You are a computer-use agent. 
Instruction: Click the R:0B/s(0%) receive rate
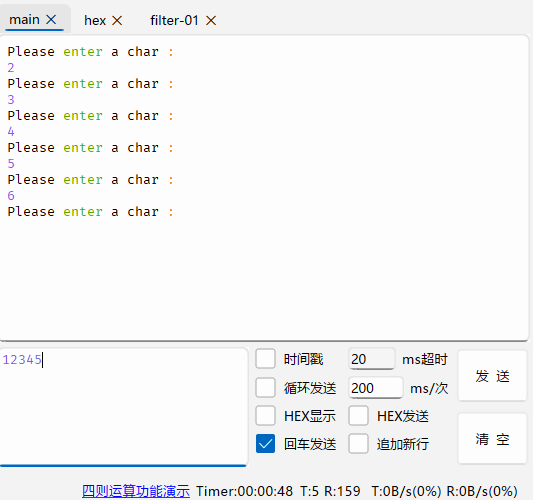pyautogui.click(x=482, y=491)
